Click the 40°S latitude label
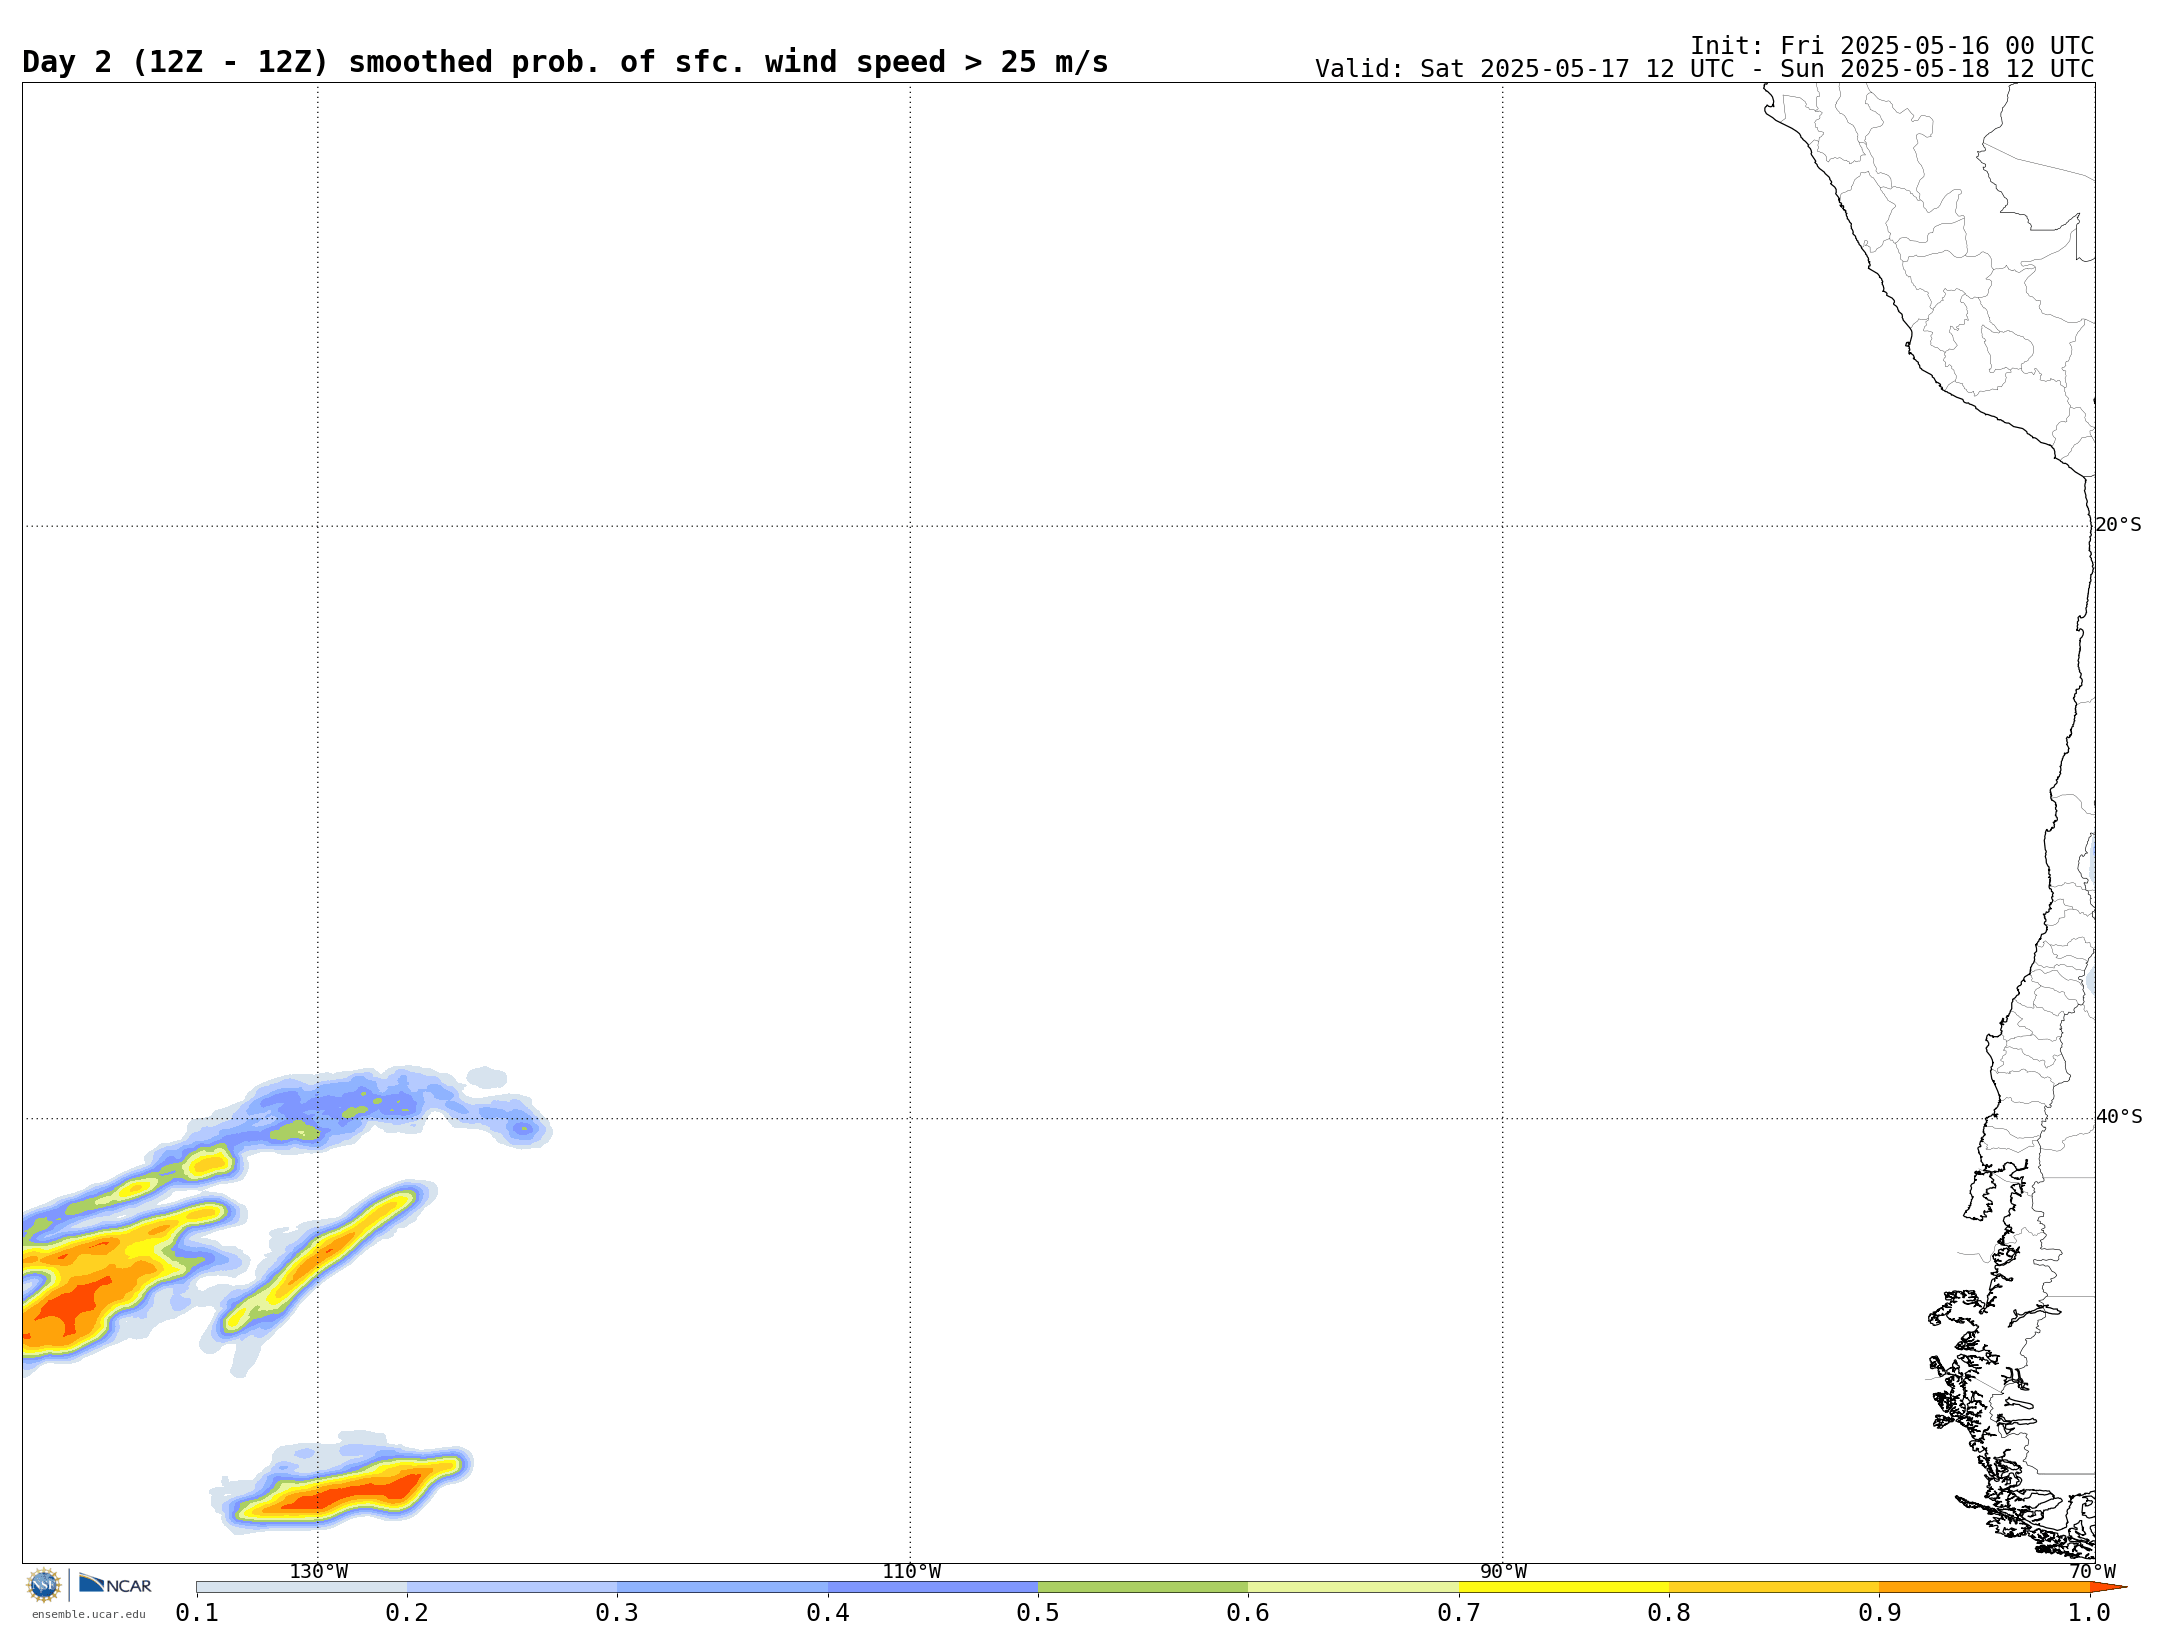 coord(2119,1117)
